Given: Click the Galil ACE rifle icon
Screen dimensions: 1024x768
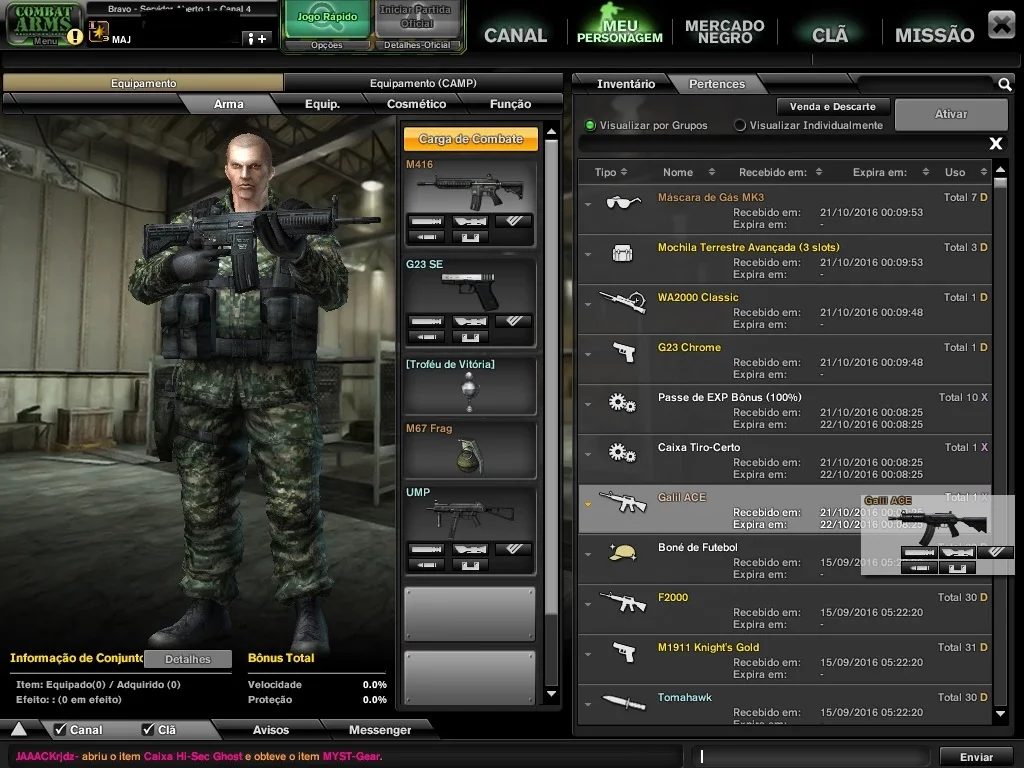Looking at the screenshot, I should click(x=622, y=502).
